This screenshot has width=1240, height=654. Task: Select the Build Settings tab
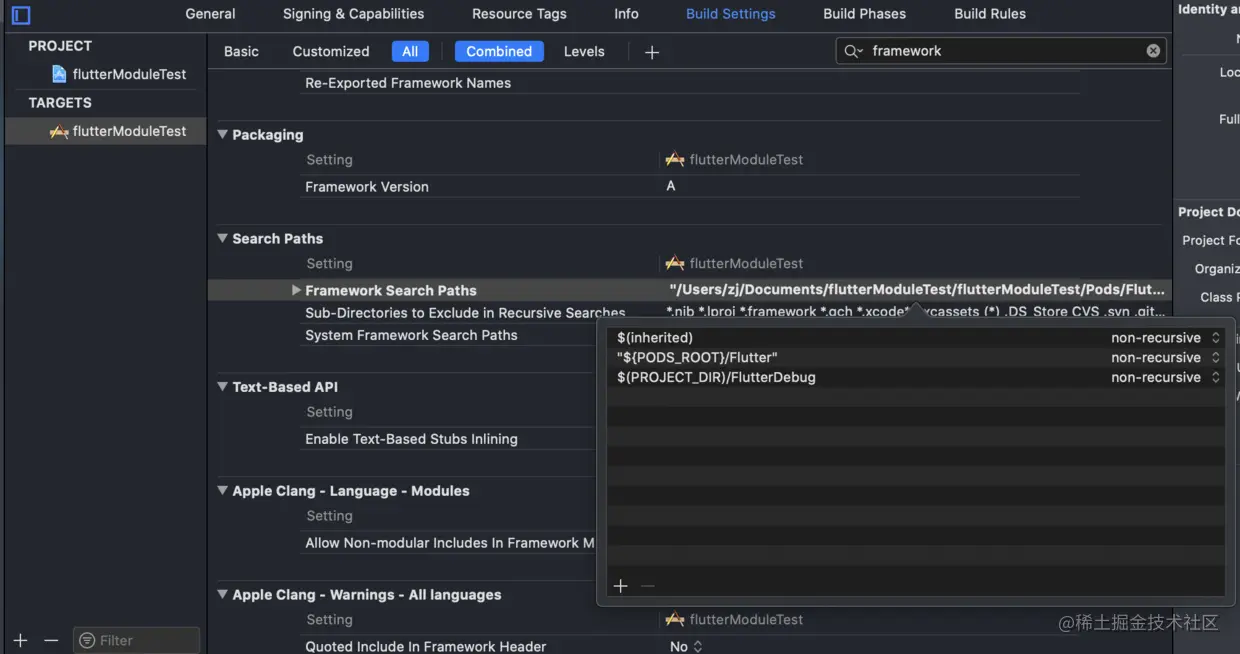(x=730, y=14)
